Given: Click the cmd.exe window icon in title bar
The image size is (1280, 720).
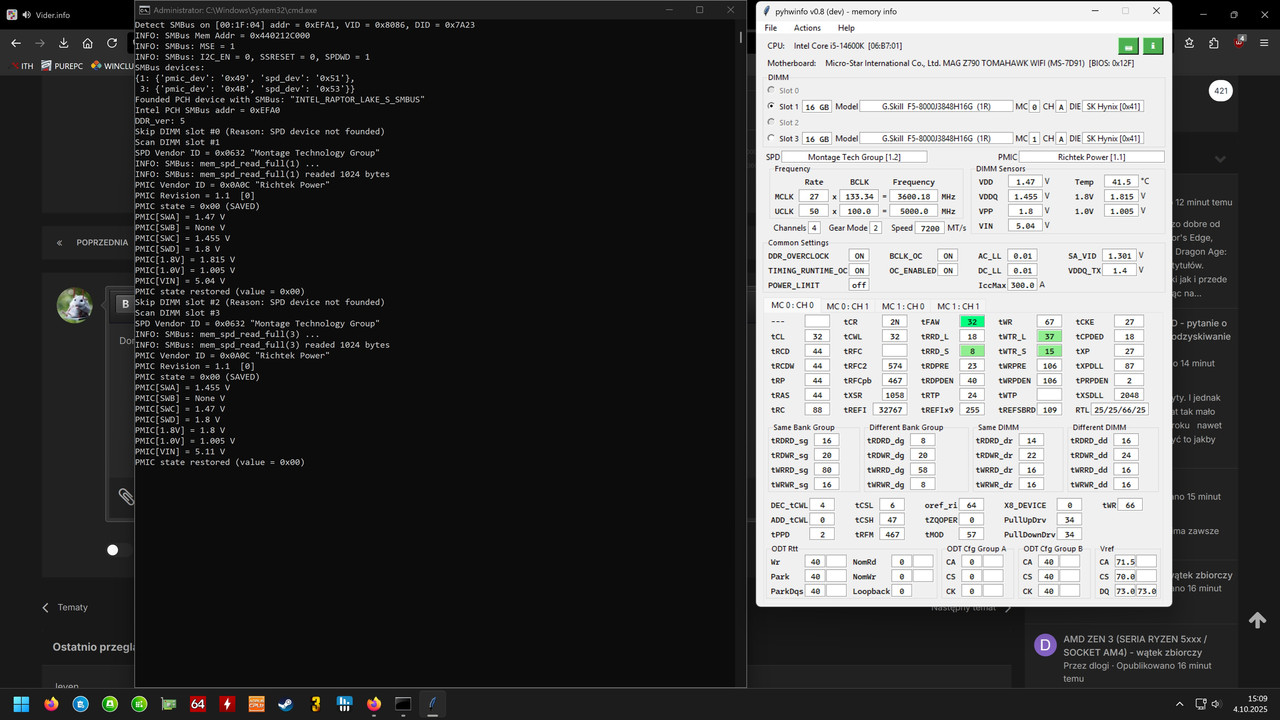Looking at the screenshot, I should pyautogui.click(x=143, y=9).
